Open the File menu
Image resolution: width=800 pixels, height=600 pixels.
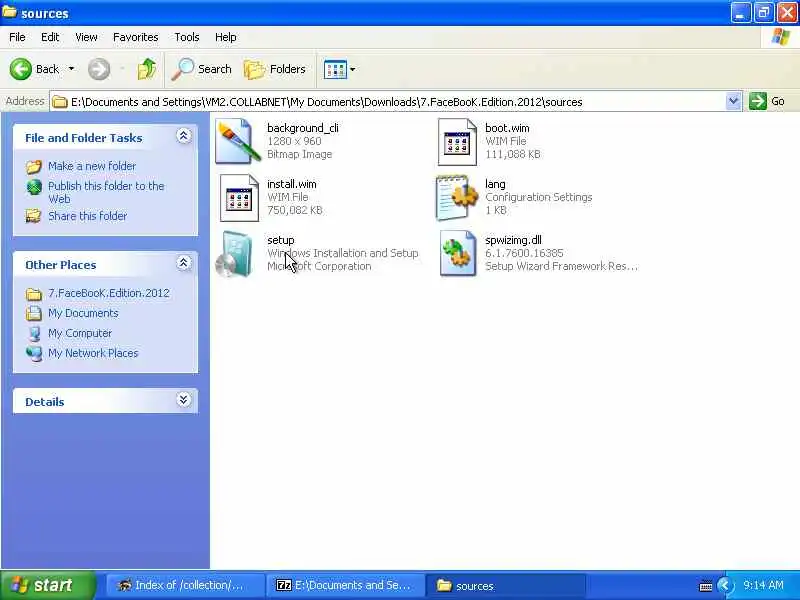(x=17, y=37)
